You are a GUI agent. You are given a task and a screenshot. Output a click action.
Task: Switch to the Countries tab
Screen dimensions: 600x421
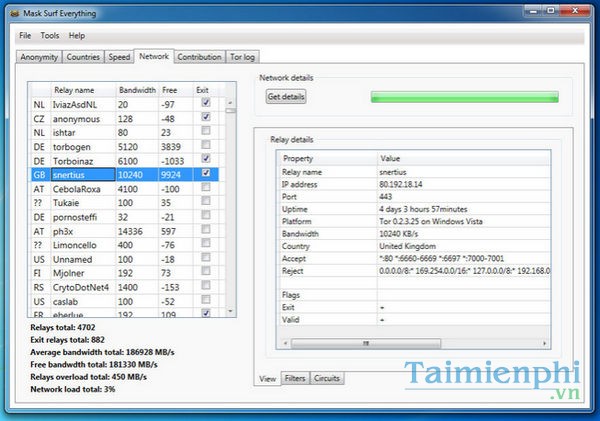(x=85, y=57)
